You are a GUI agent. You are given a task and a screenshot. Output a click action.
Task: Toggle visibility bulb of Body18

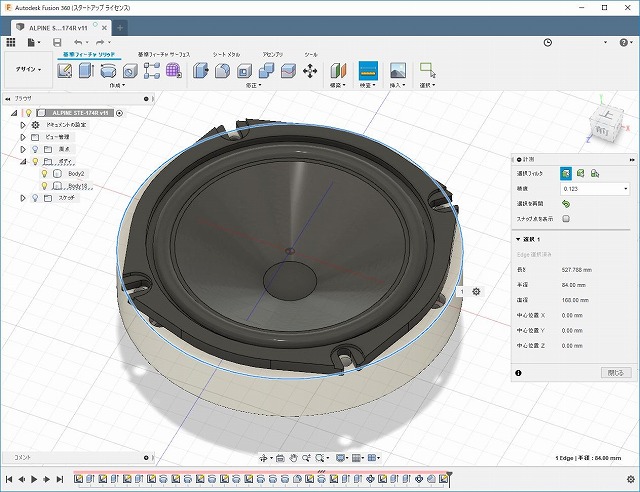coord(44,186)
